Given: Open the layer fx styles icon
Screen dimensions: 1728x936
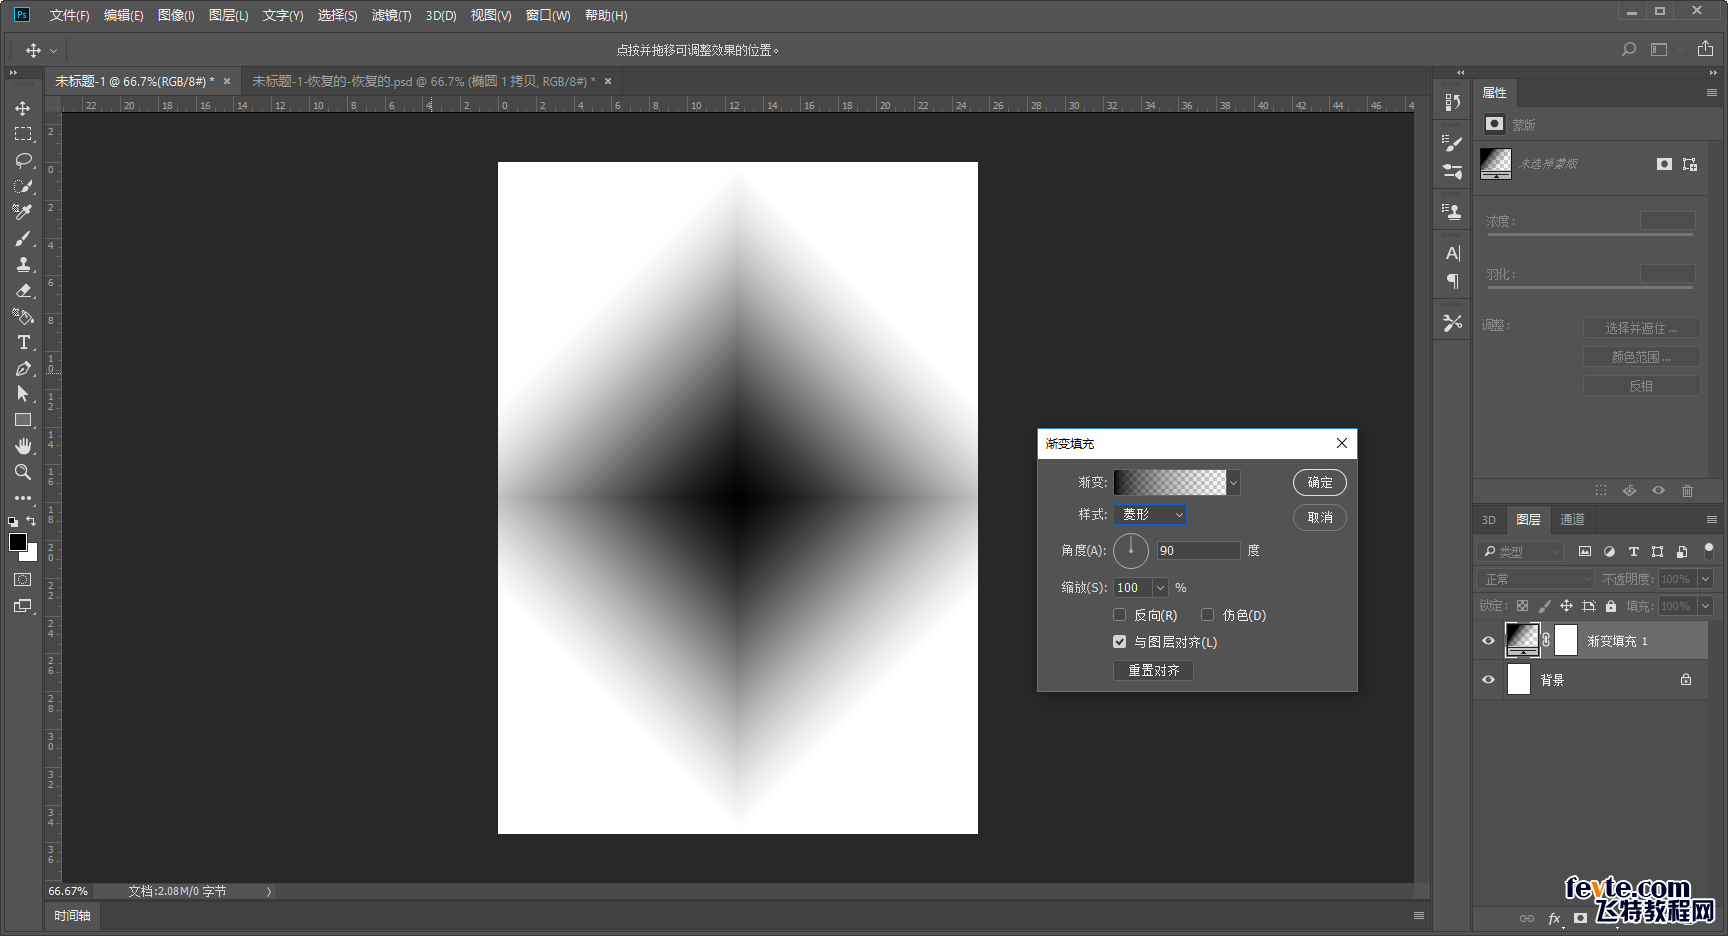Looking at the screenshot, I should pos(1554,918).
